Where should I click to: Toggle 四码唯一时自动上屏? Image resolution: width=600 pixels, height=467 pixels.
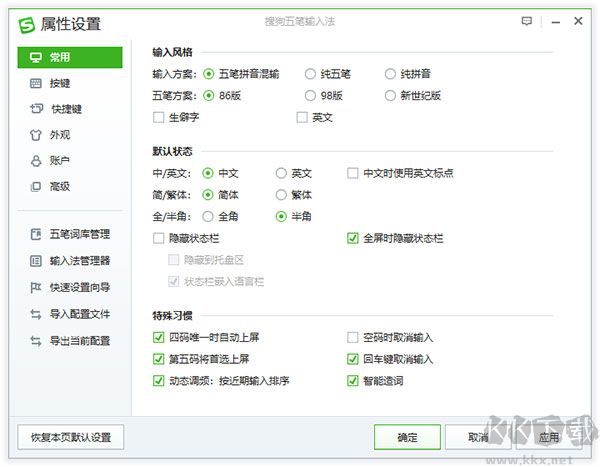(x=158, y=337)
